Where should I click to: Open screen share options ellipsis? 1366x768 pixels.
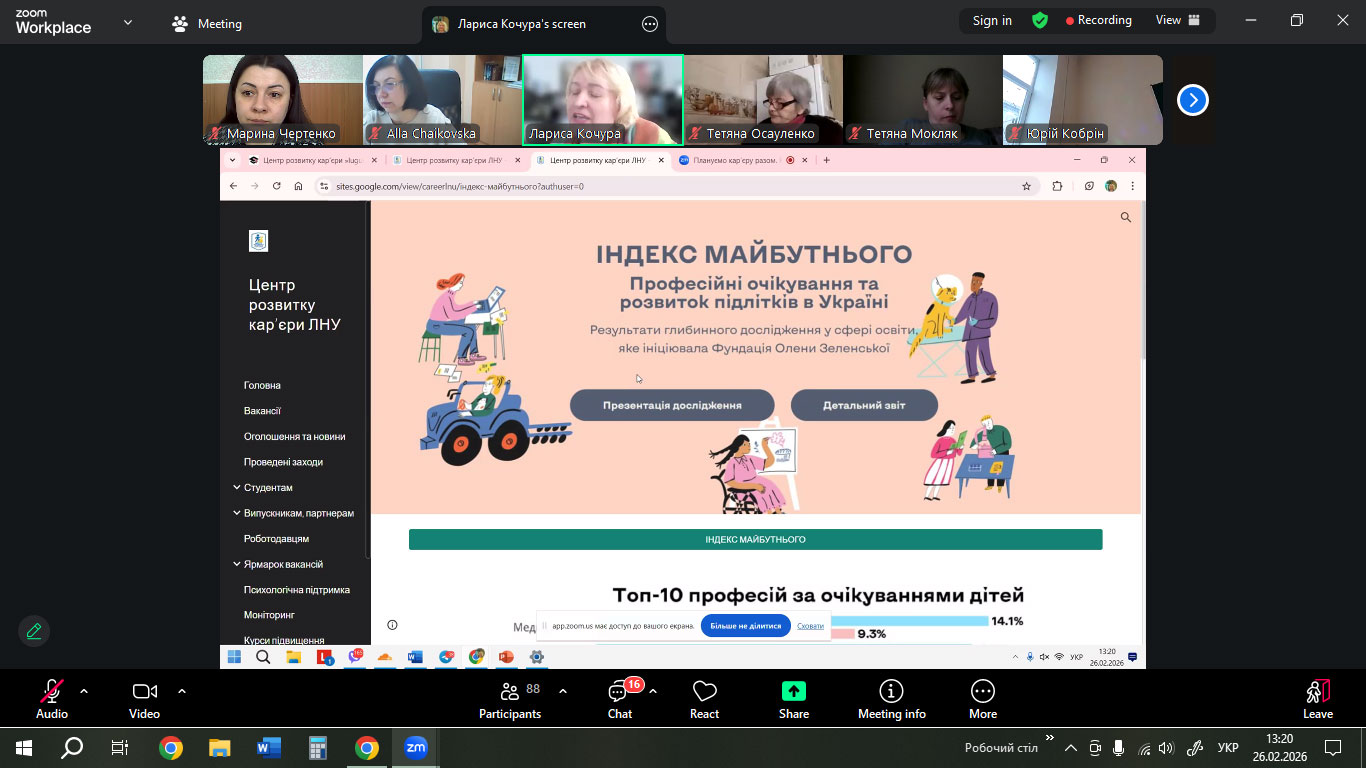coord(650,24)
